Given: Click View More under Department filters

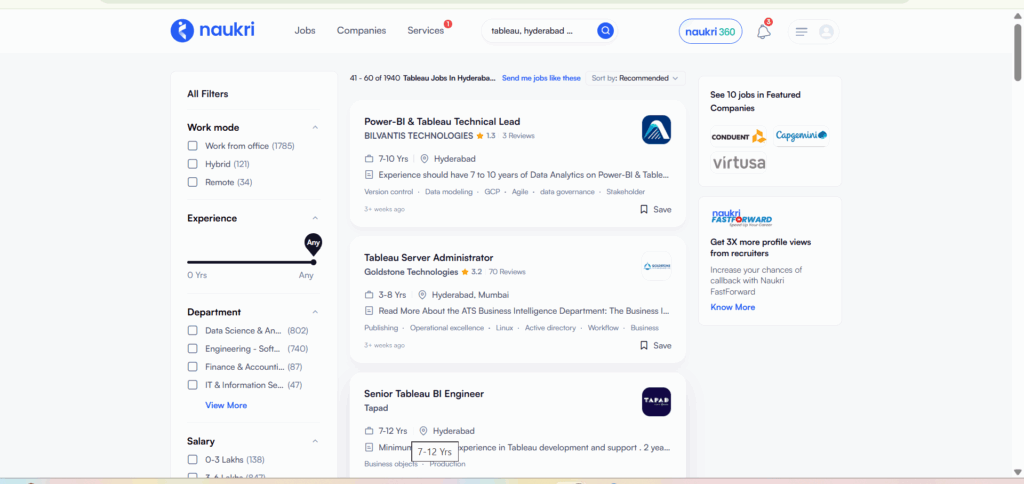Looking at the screenshot, I should (x=226, y=405).
